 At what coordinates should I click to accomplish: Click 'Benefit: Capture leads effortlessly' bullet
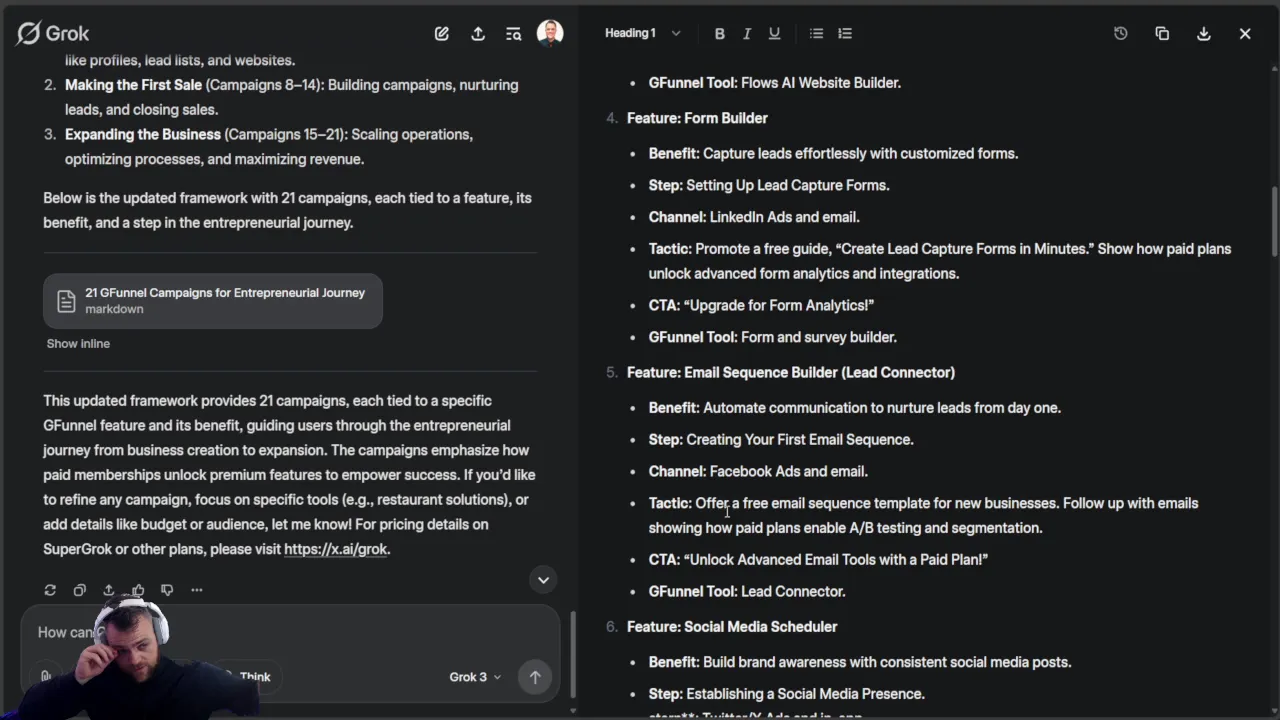pyautogui.click(x=833, y=154)
